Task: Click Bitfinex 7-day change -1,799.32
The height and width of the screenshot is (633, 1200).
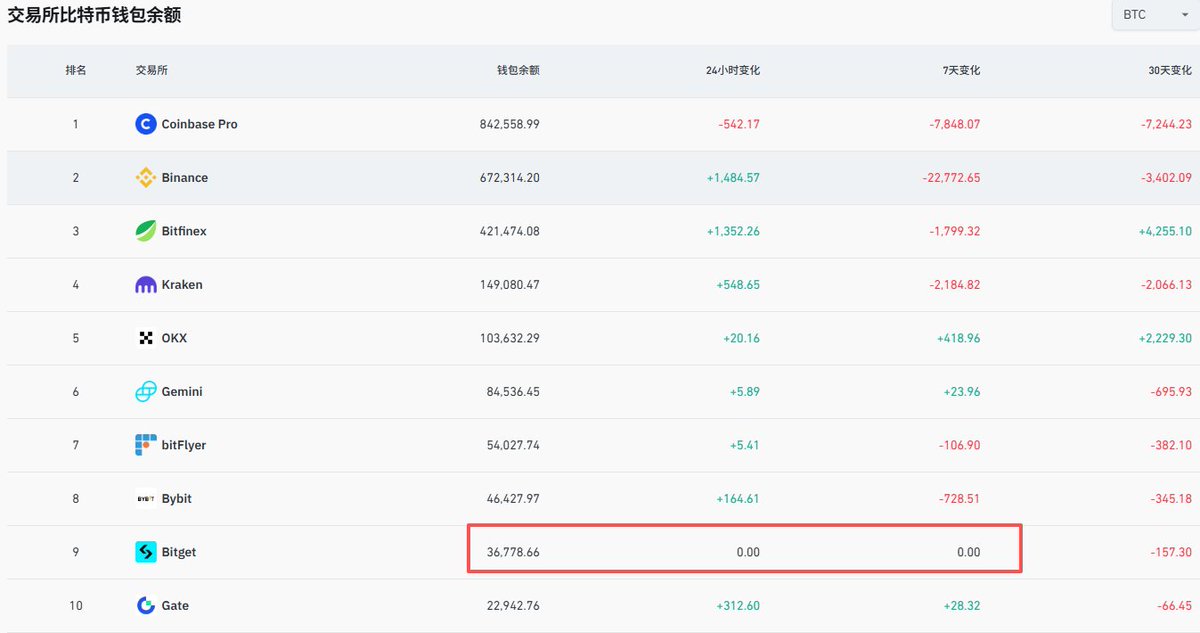Action: click(x=955, y=231)
